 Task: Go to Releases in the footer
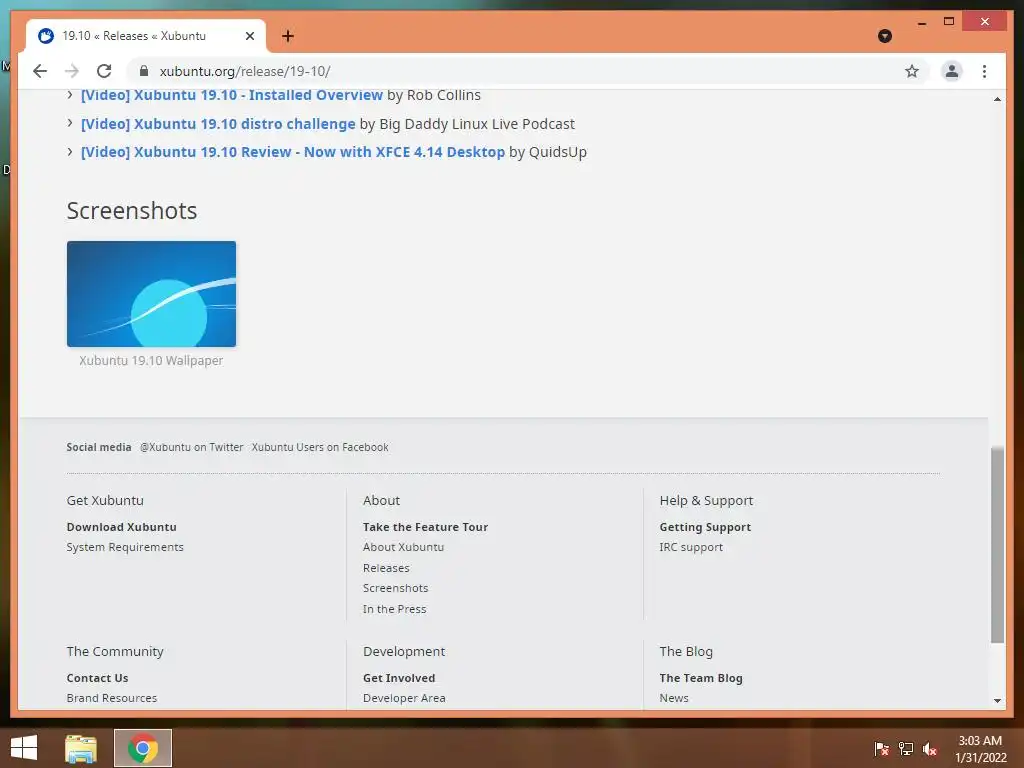(x=386, y=568)
